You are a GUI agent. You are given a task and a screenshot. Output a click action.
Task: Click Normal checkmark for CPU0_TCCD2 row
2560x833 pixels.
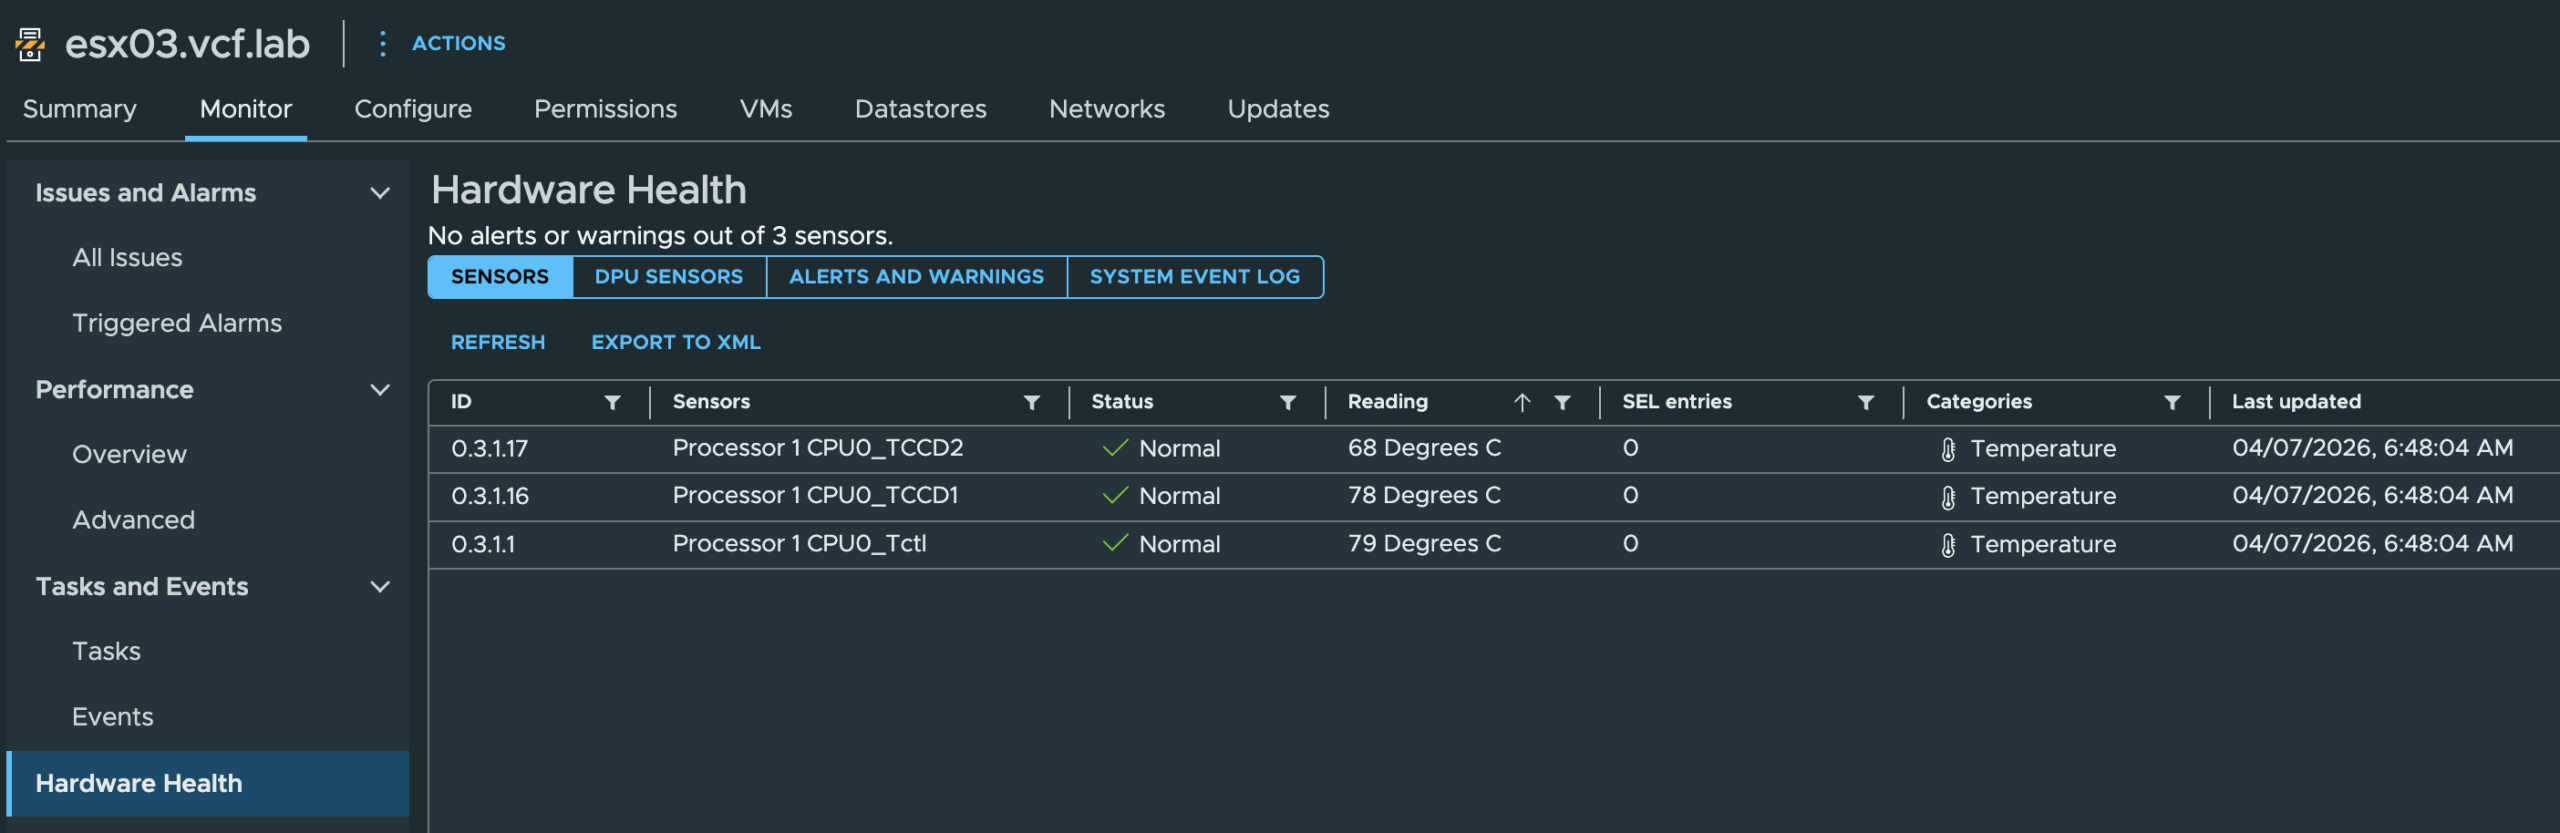(1115, 448)
